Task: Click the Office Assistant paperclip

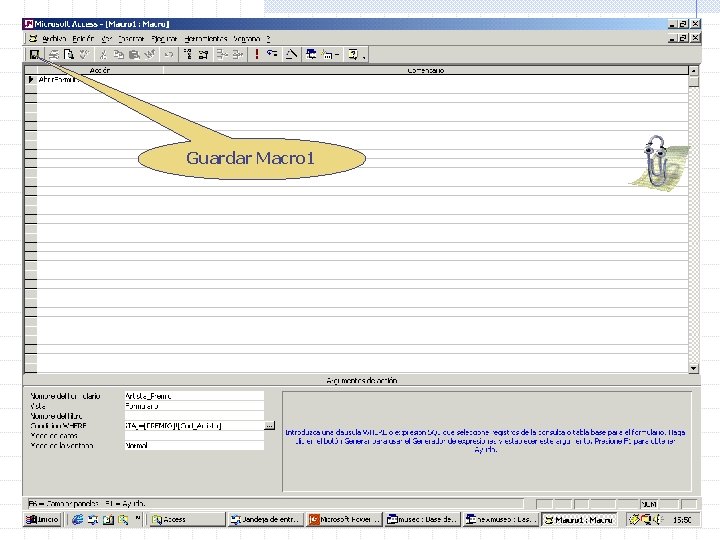Action: tap(659, 162)
